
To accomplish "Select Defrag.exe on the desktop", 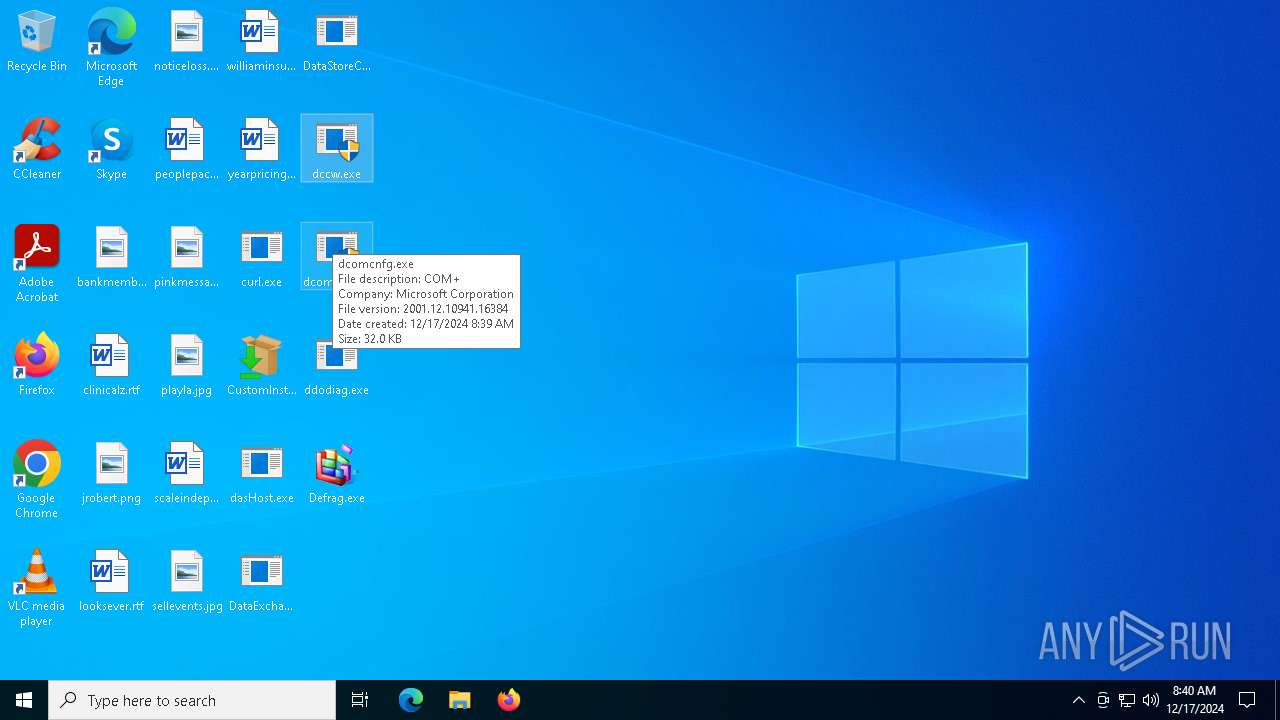I will pos(337,474).
